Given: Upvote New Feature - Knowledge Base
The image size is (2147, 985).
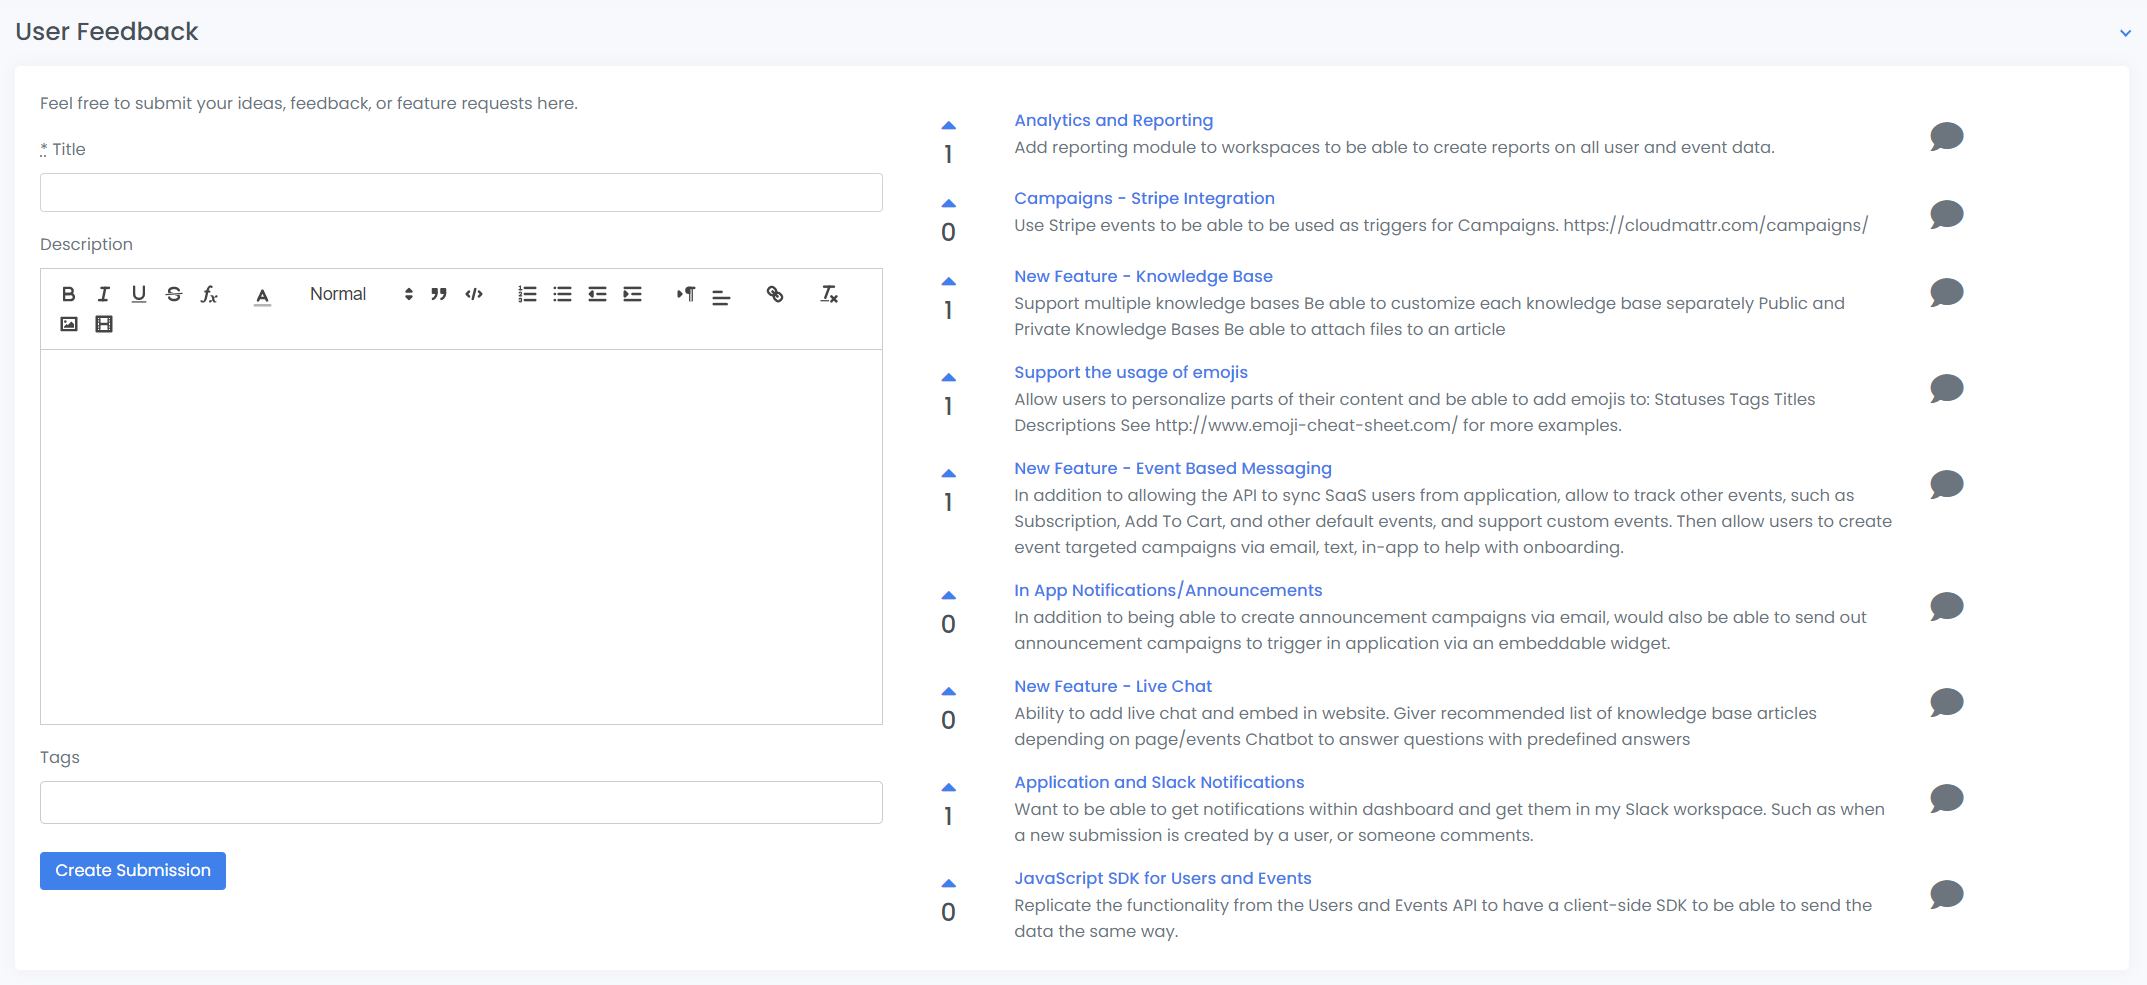Looking at the screenshot, I should pos(949,282).
